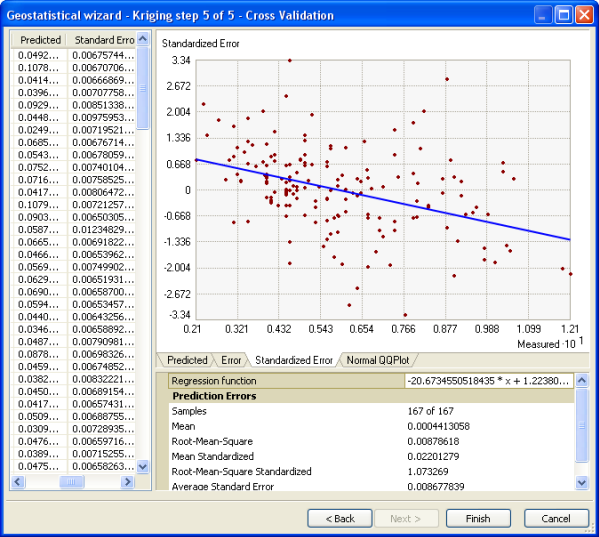This screenshot has width=599, height=537.
Task: Click the disabled Next button
Action: [x=406, y=518]
